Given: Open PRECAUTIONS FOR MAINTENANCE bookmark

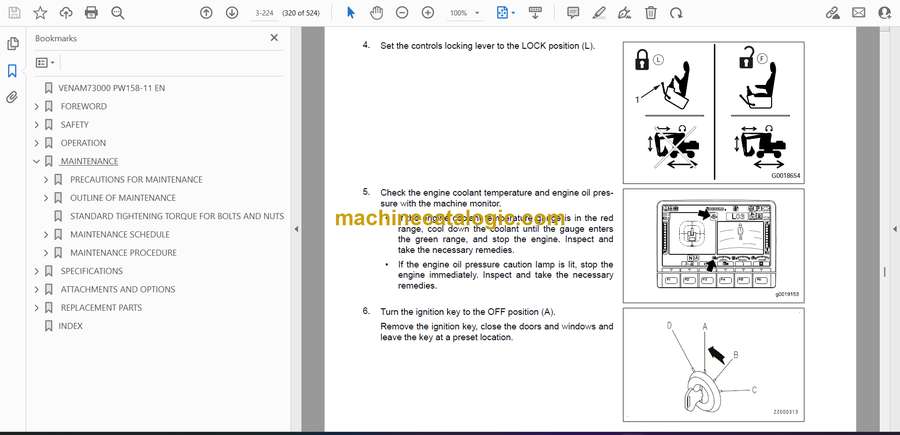Looking at the screenshot, I should [x=137, y=180].
